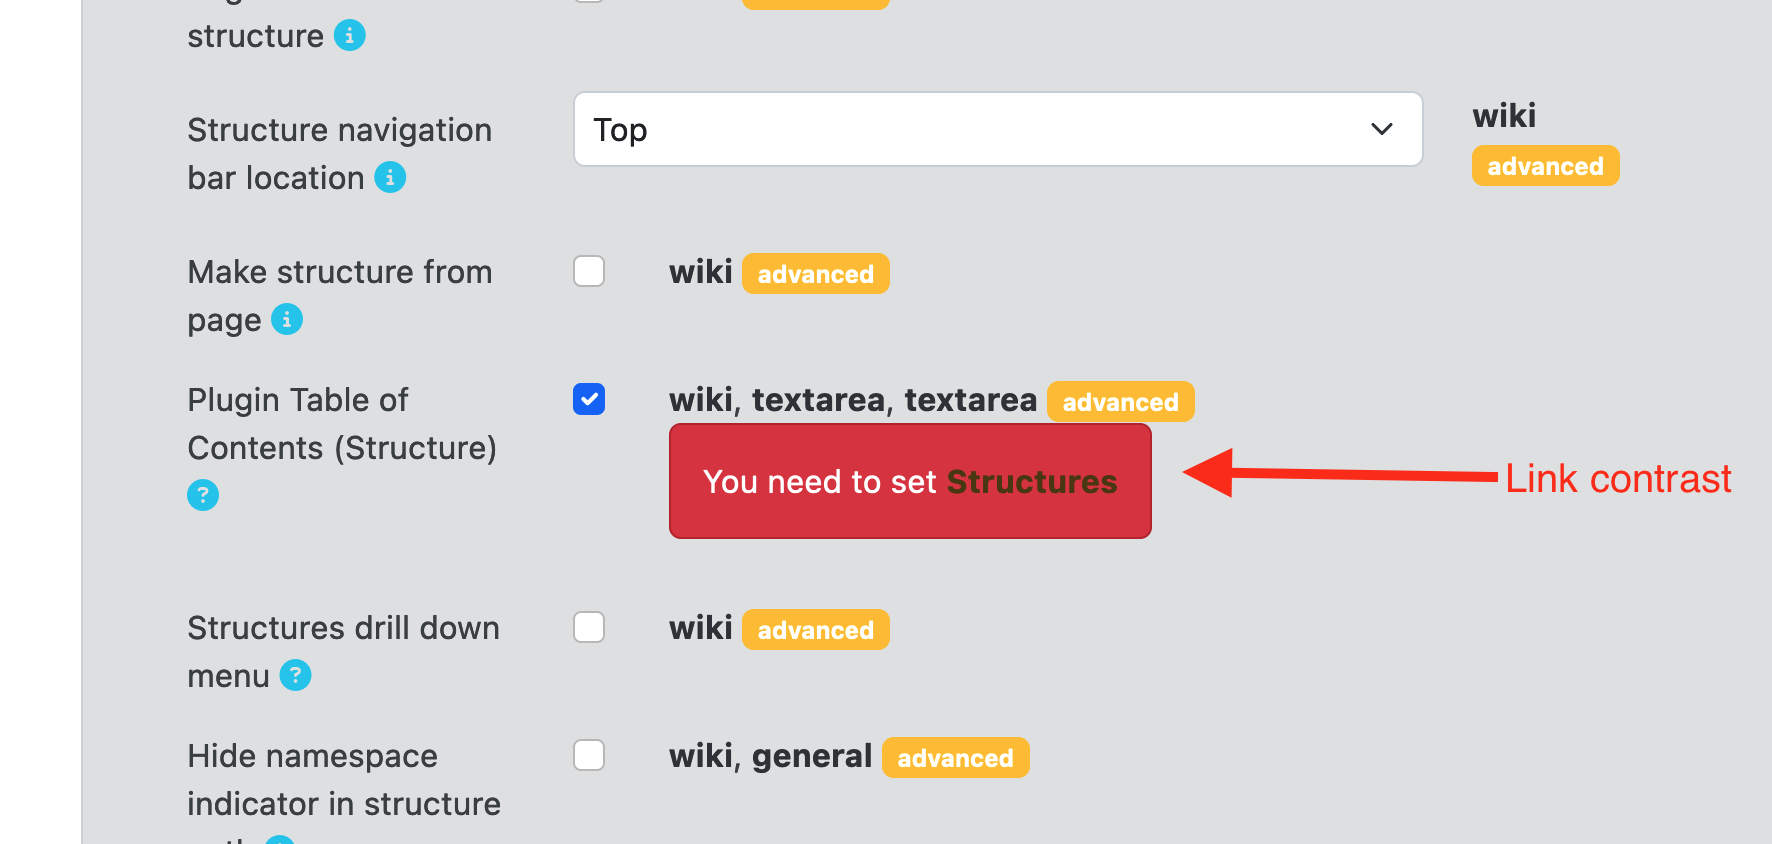Click advanced badge next to wiki, general

click(955, 758)
